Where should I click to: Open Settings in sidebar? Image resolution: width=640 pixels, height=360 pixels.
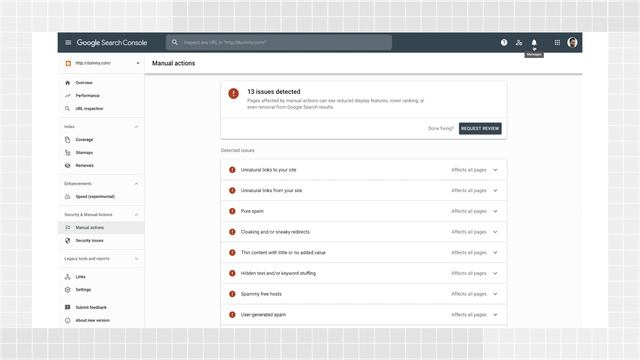[83, 290]
